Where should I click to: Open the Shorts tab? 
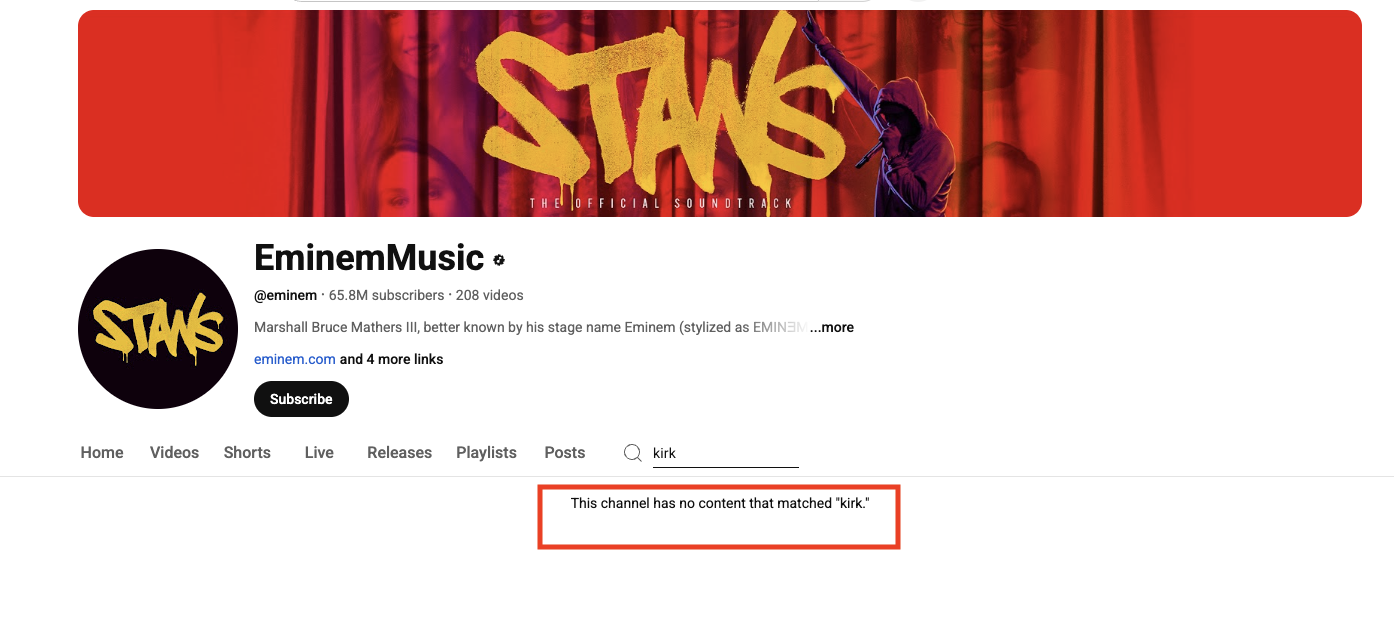coord(247,453)
